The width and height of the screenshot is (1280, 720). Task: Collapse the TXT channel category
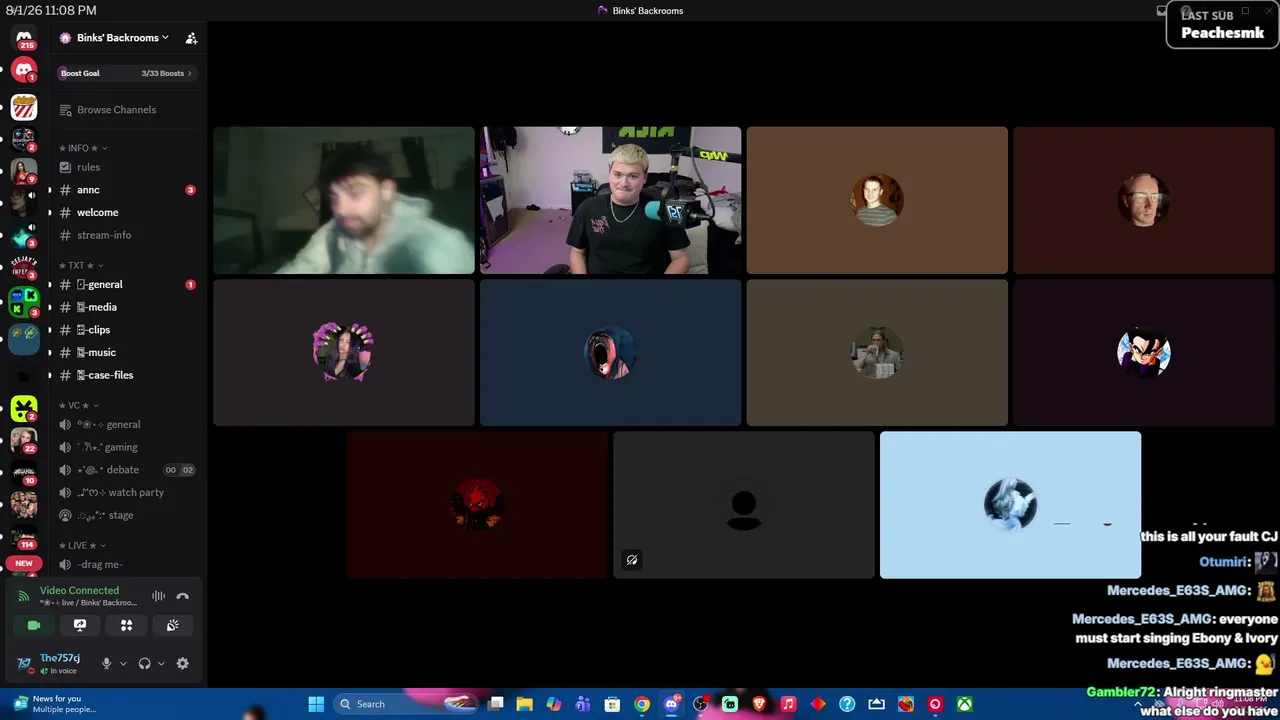[x=81, y=266]
